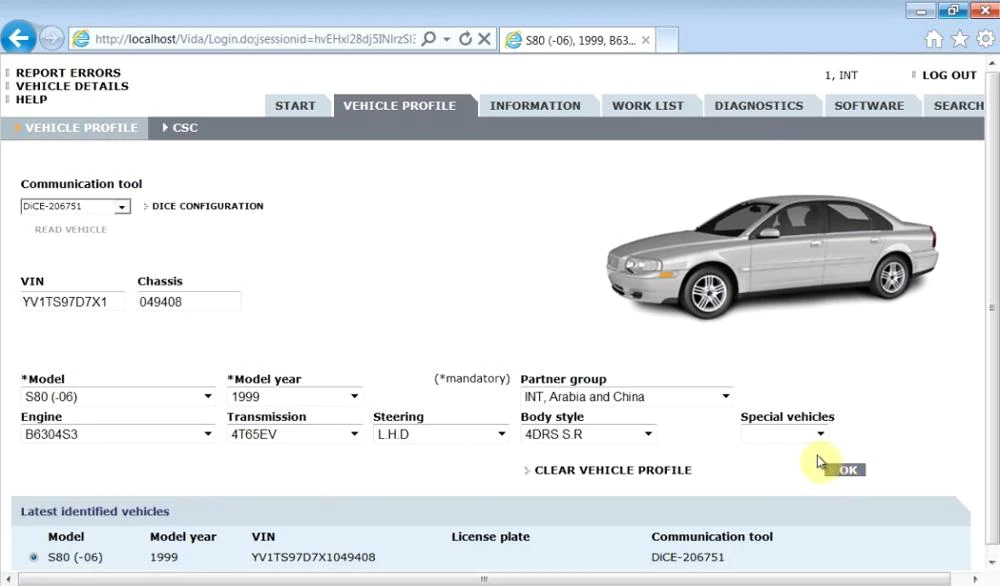Image resolution: width=1000 pixels, height=586 pixels.
Task: Open the Special vehicles dropdown
Action: (x=784, y=434)
